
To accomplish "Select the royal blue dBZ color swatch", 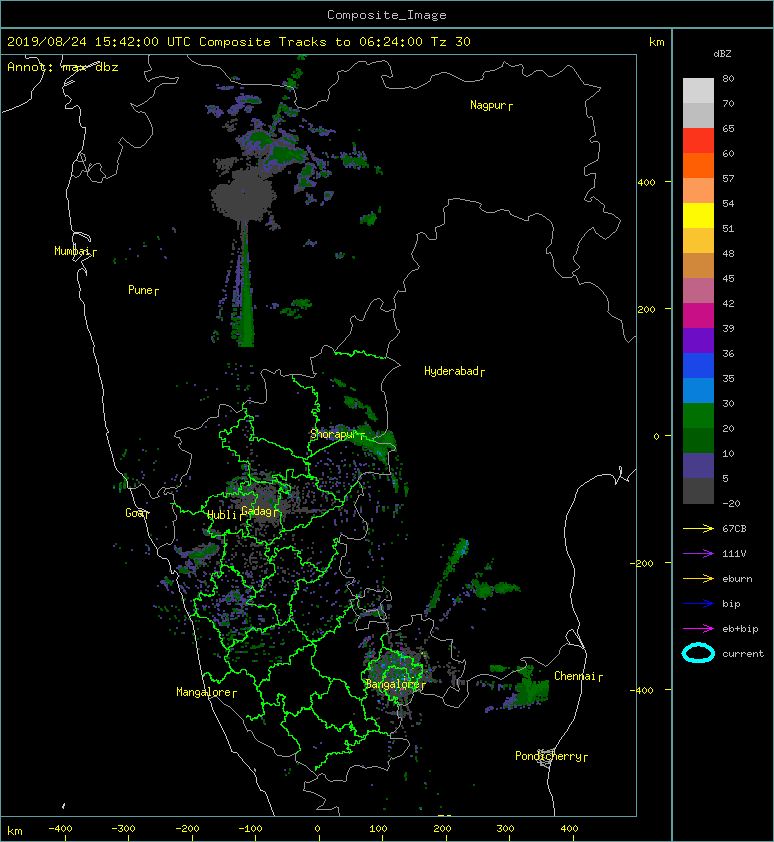I will coord(698,365).
